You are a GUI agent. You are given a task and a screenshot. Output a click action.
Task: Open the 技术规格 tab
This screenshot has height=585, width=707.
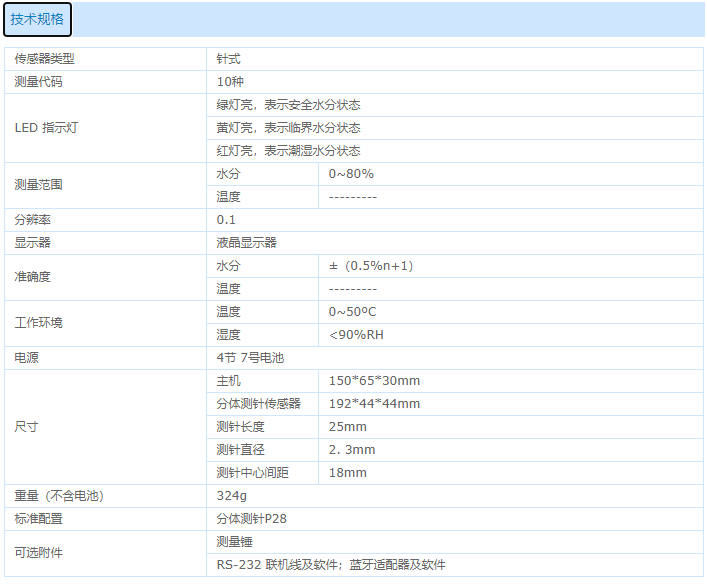click(38, 18)
